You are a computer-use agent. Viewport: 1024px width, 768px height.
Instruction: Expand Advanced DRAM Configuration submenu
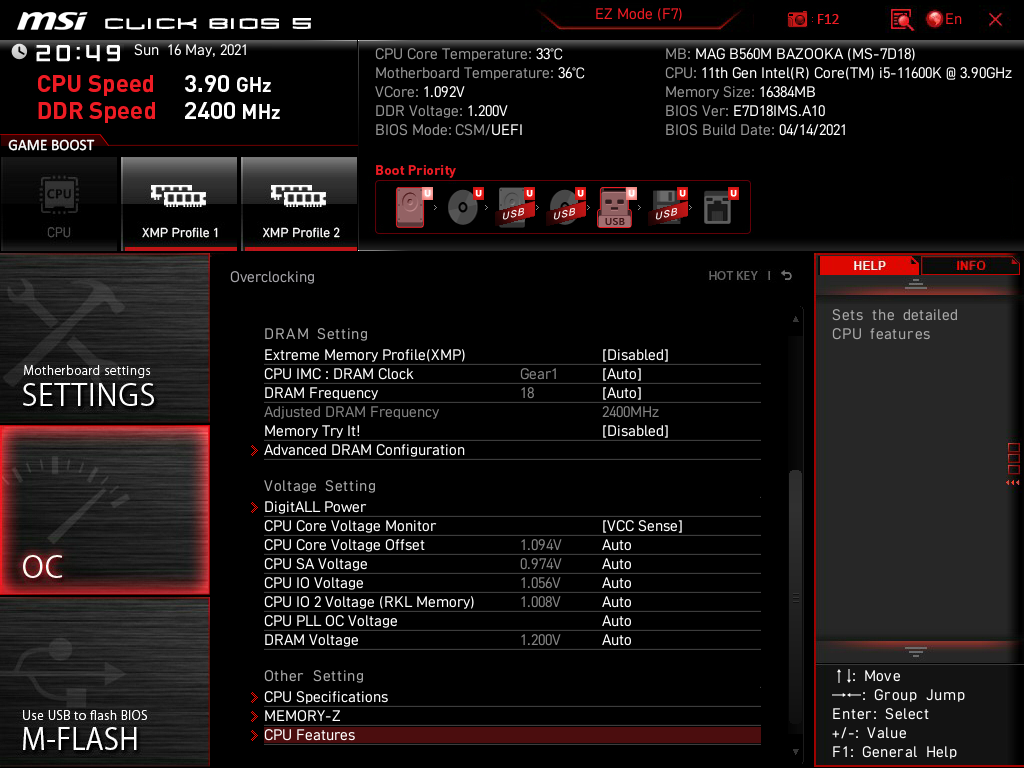click(x=364, y=450)
